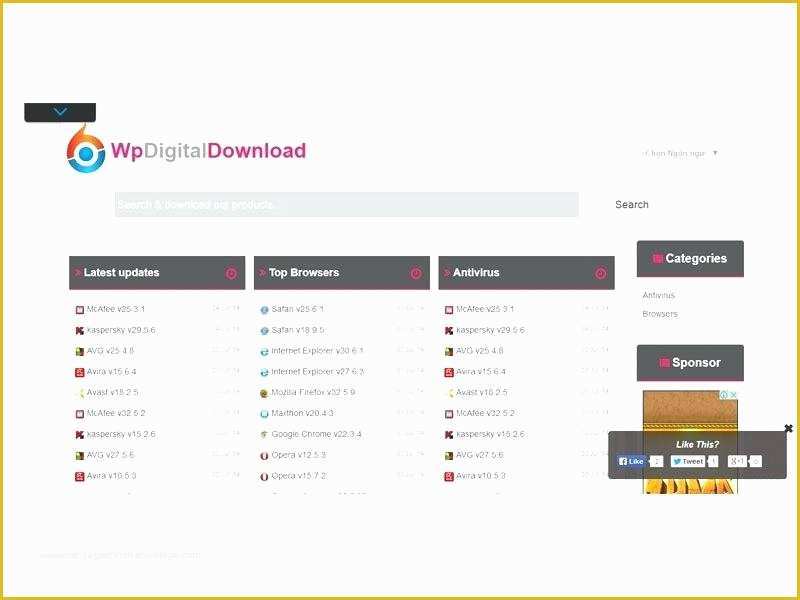Click the circular icon in Antivirus header
The height and width of the screenshot is (600, 800).
tap(601, 273)
